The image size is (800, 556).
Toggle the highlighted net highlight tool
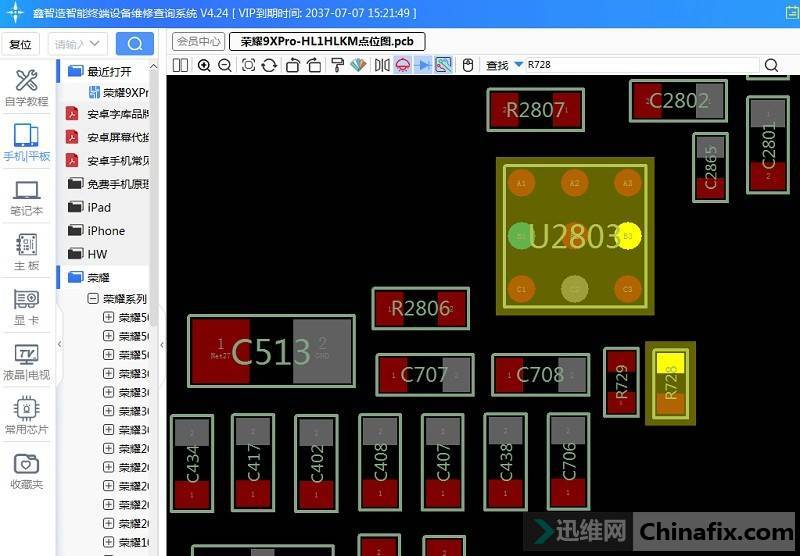coord(443,65)
